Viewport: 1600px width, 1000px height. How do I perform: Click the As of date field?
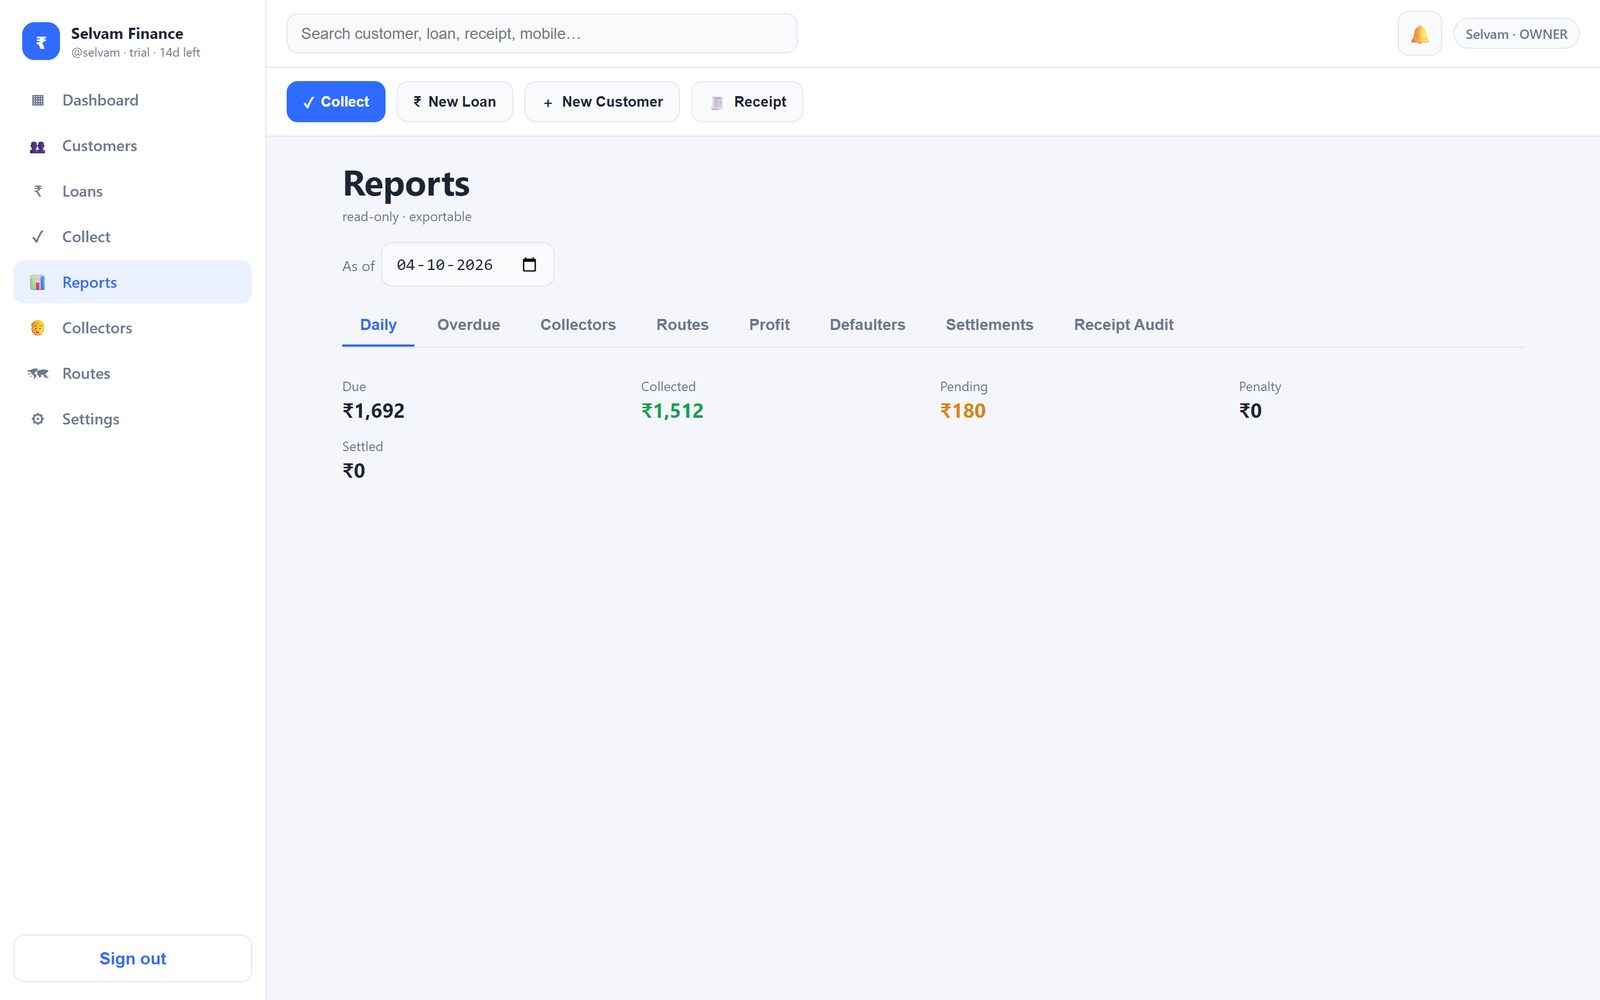point(467,265)
